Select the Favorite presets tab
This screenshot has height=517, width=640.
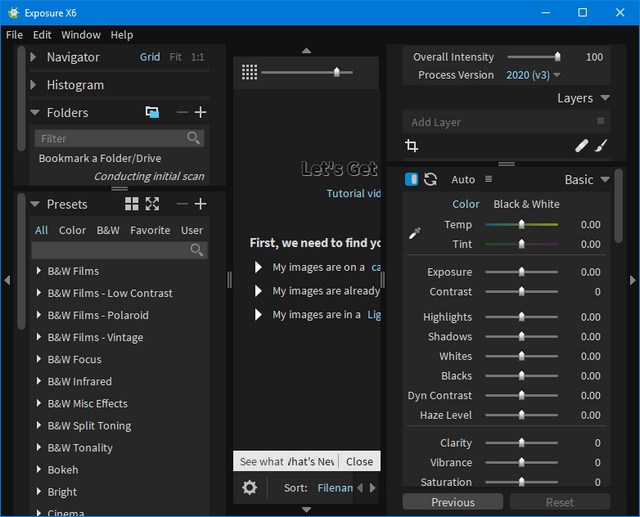(x=150, y=230)
